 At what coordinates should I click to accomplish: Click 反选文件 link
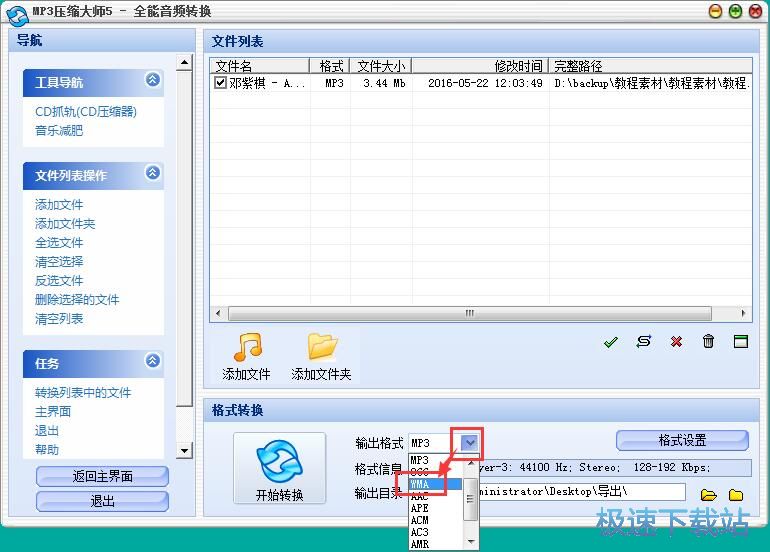pyautogui.click(x=59, y=281)
